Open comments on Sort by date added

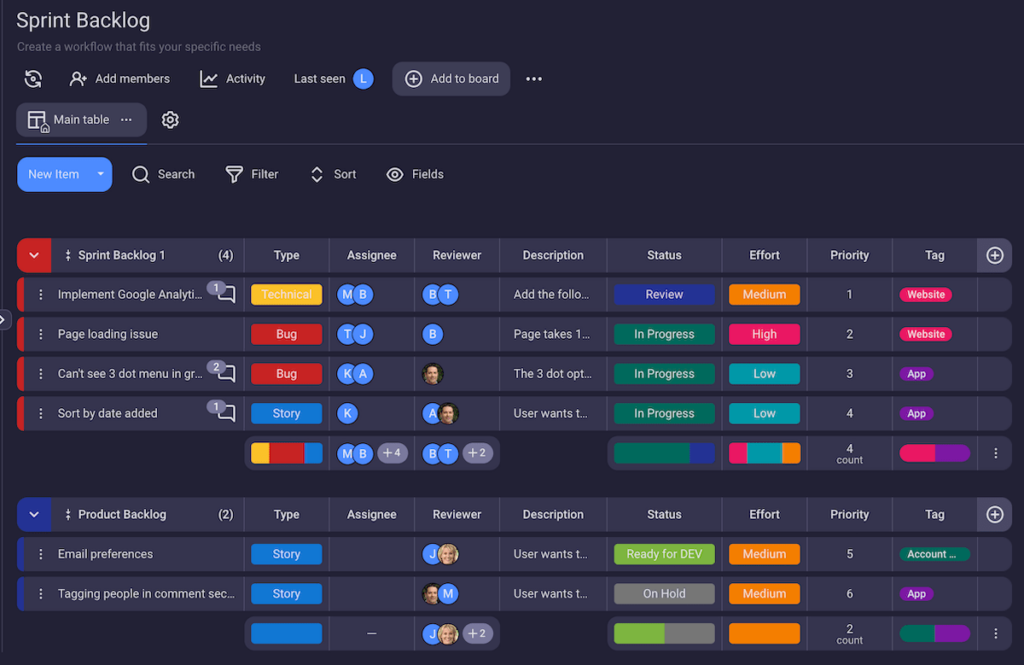coord(226,413)
